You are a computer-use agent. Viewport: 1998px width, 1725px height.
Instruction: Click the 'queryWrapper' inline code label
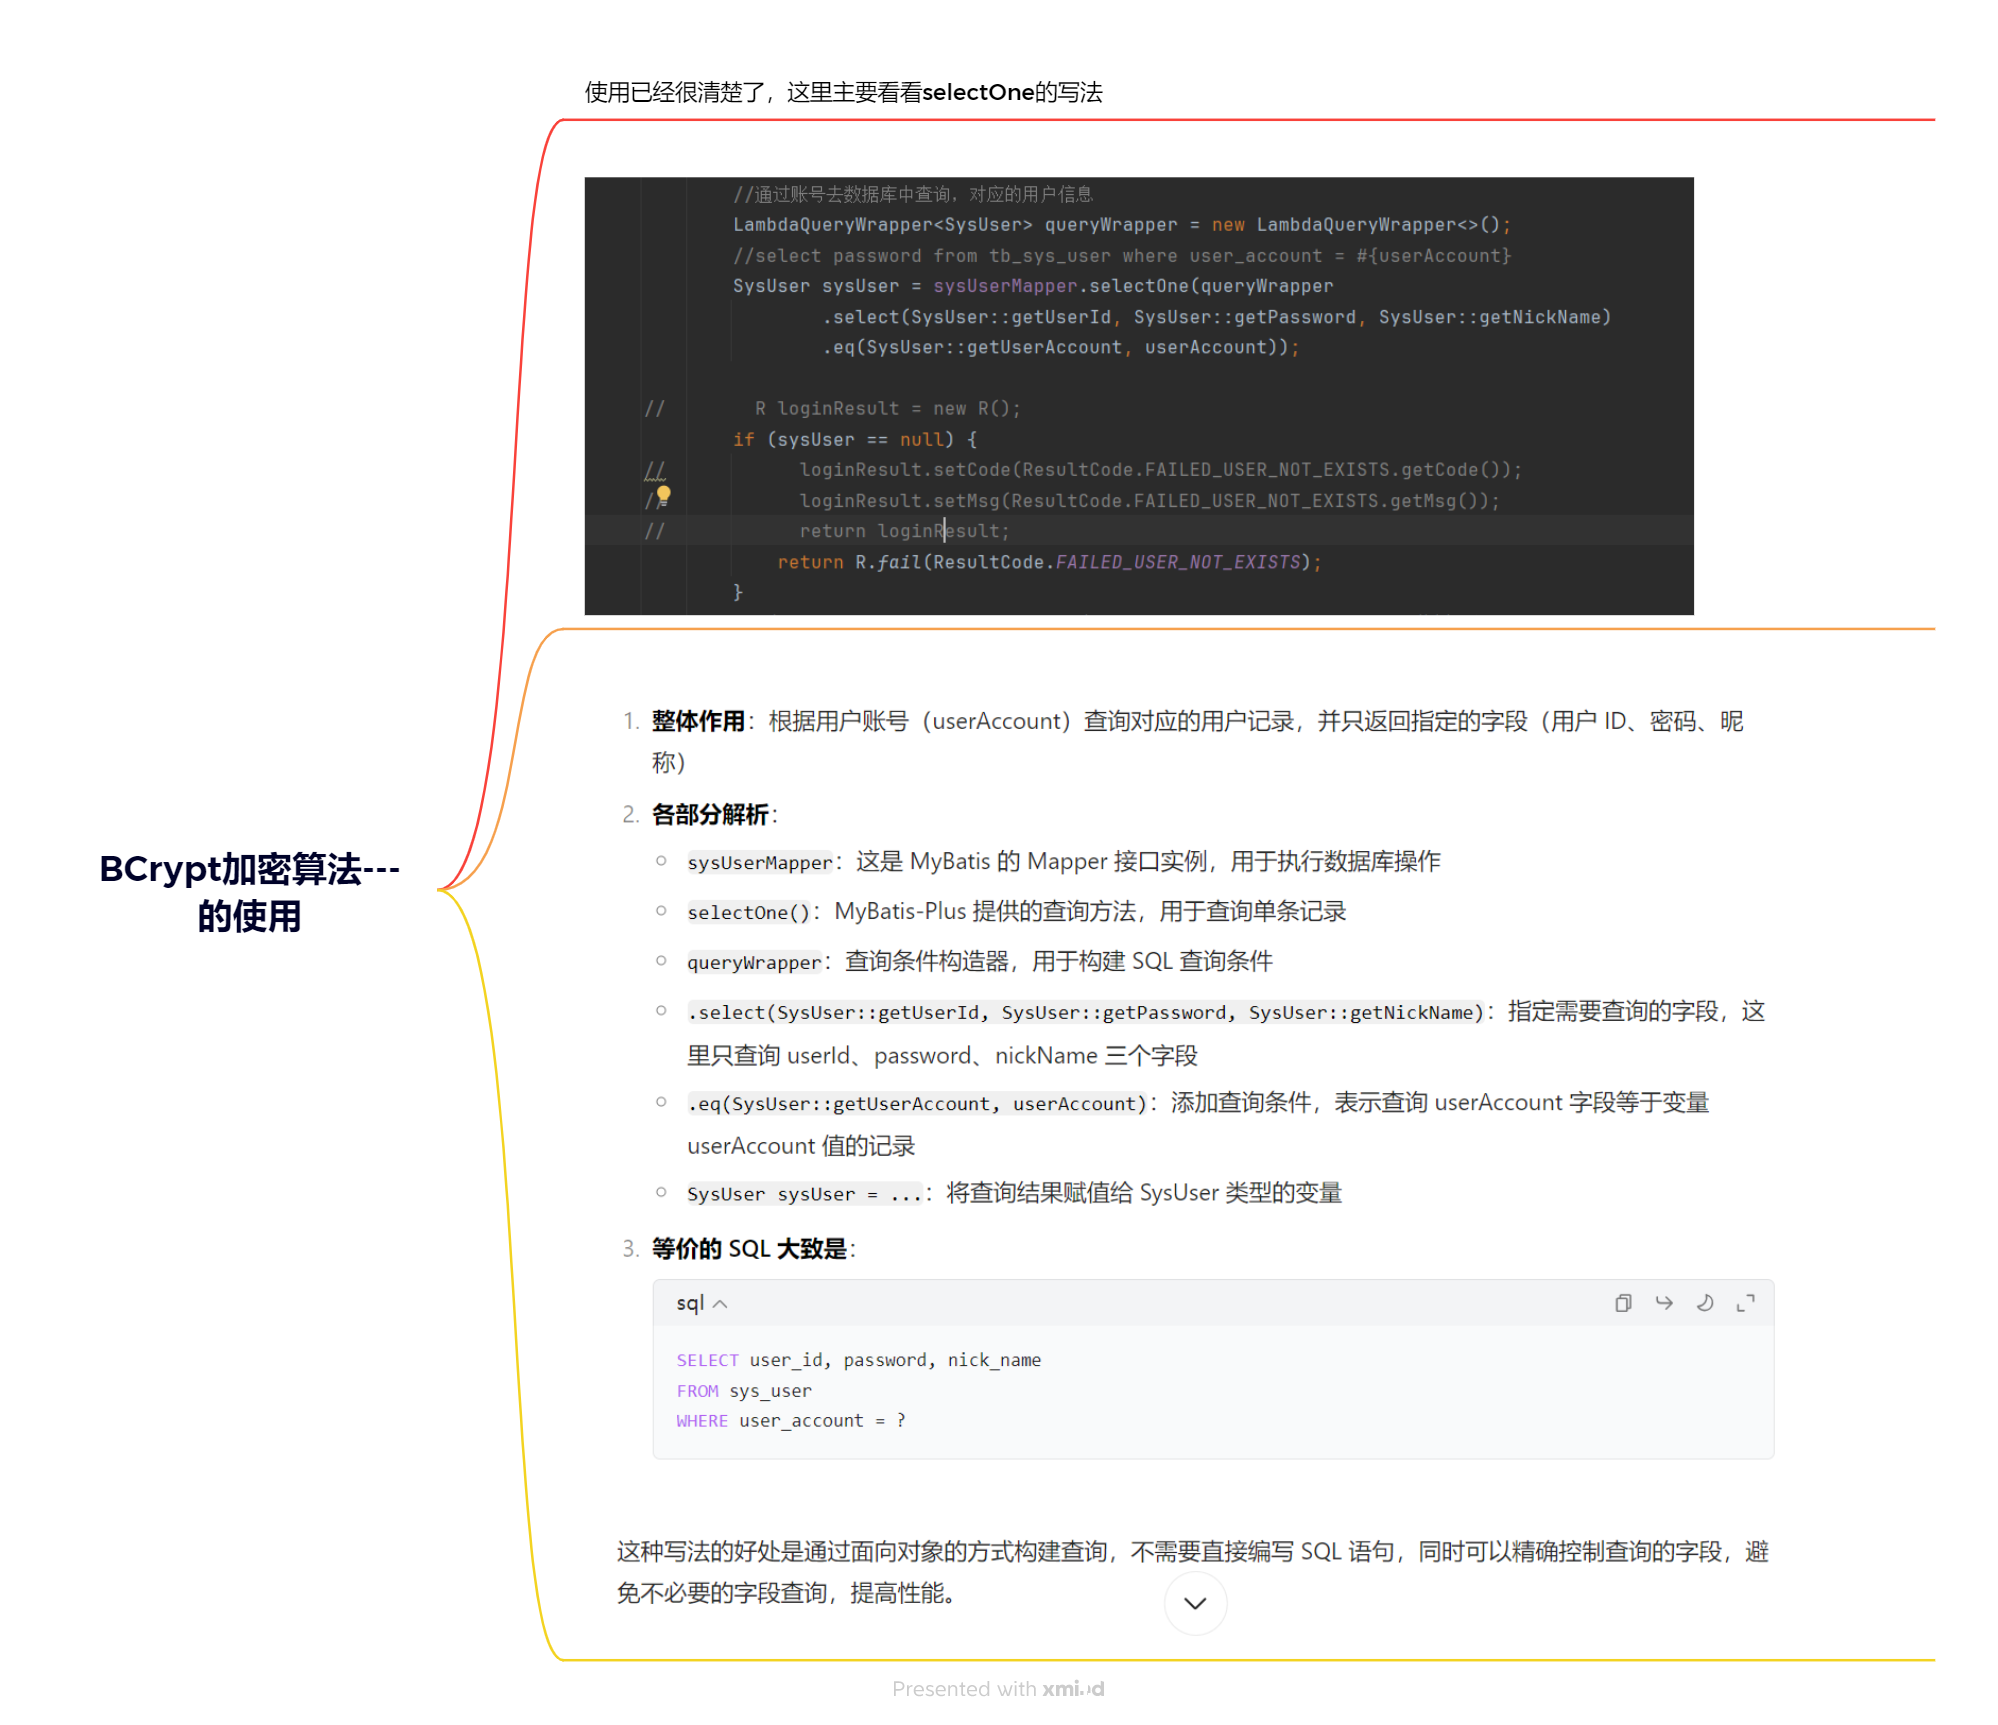tap(754, 962)
